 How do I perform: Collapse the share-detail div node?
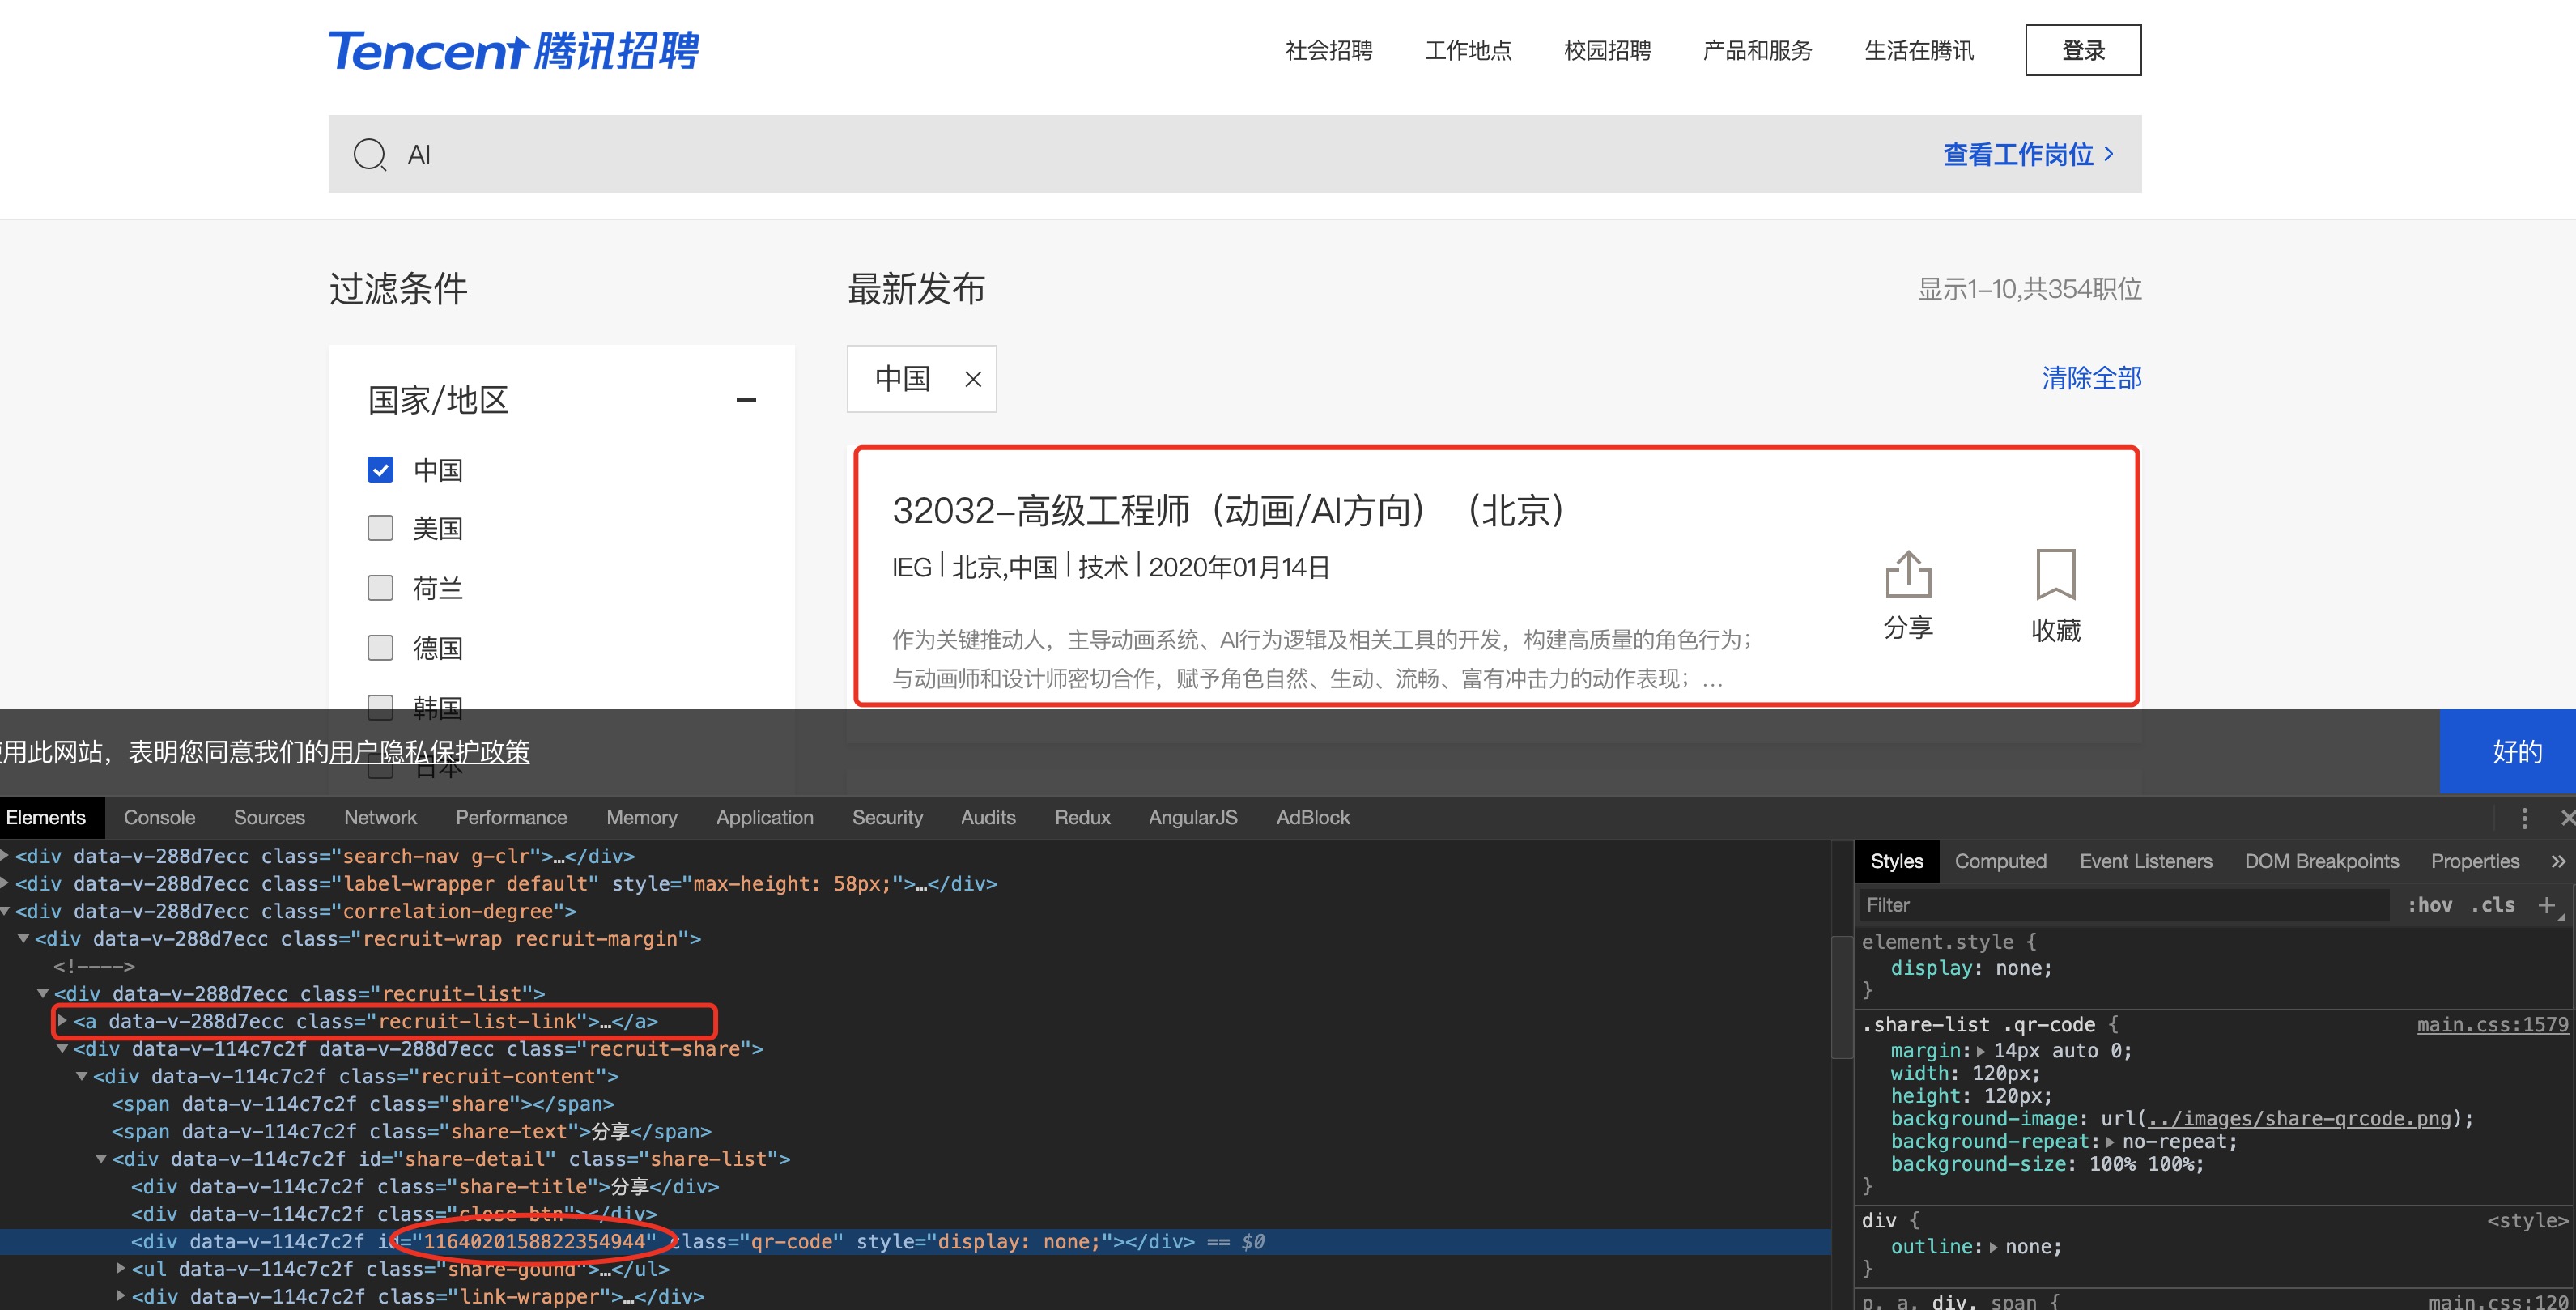click(101, 1159)
